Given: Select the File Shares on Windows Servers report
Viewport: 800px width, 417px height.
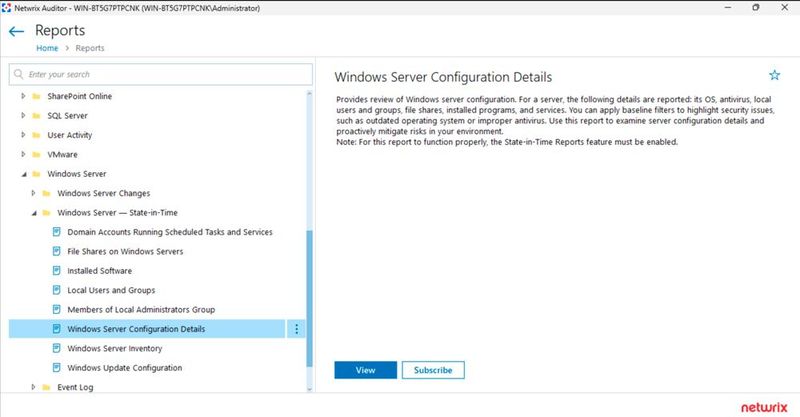Looking at the screenshot, I should point(125,251).
